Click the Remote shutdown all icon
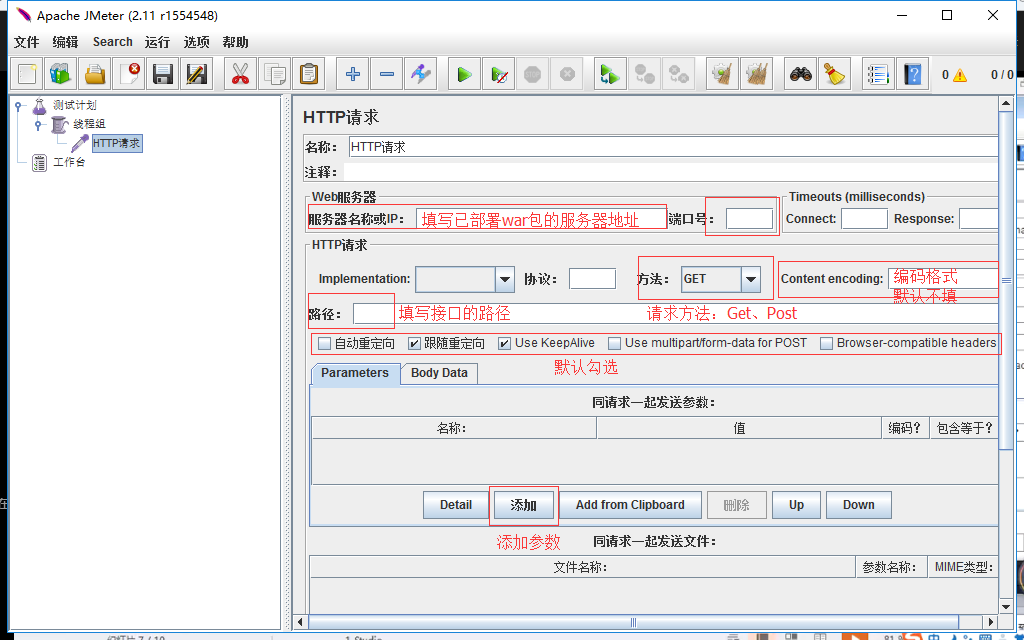The image size is (1024, 640). point(678,74)
